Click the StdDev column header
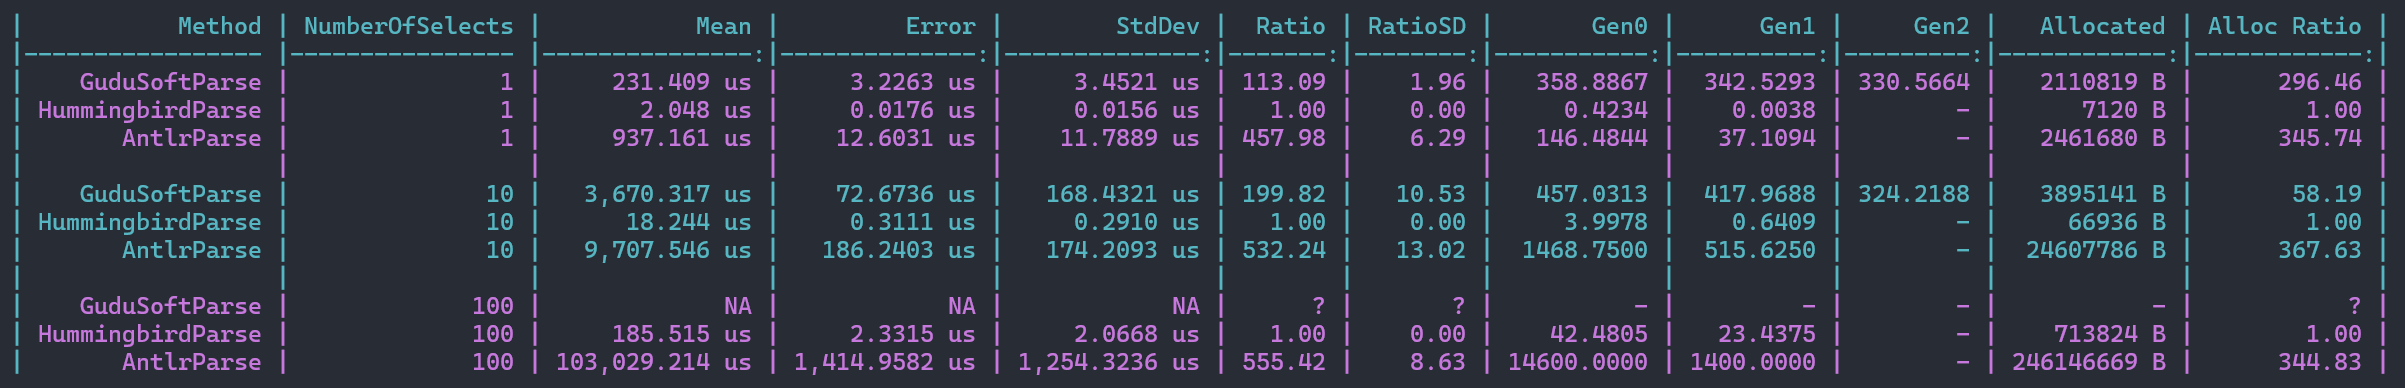The width and height of the screenshot is (2405, 388). click(x=1157, y=26)
